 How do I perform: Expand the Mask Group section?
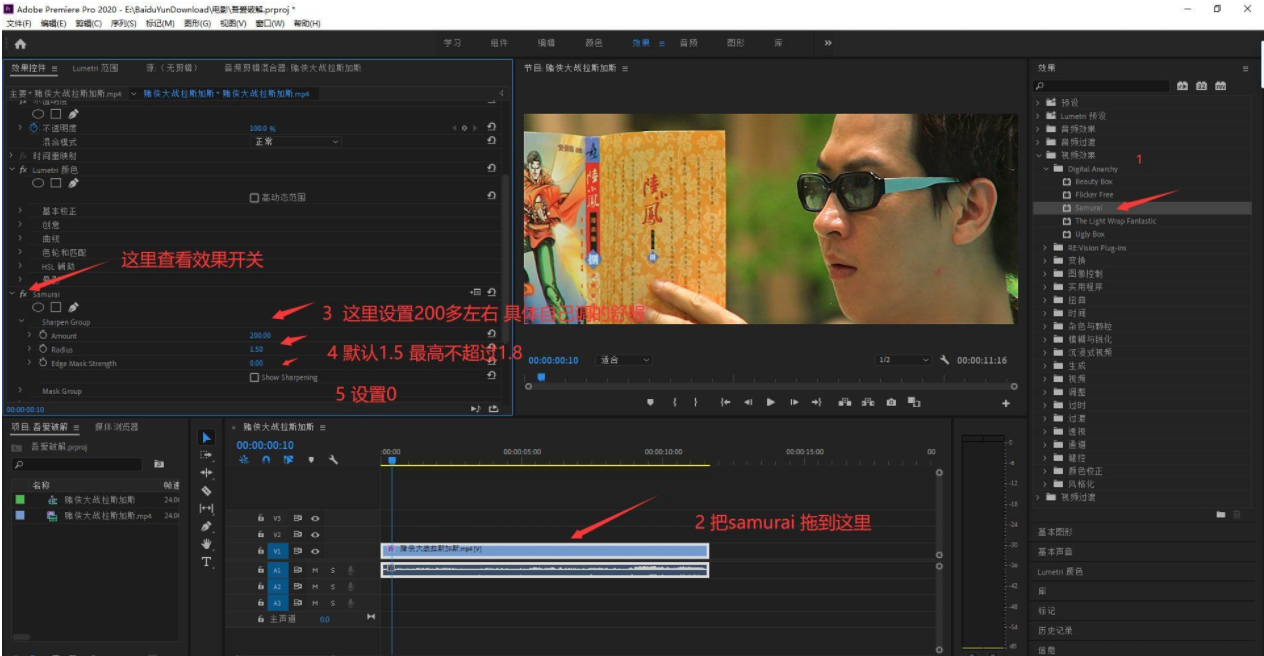[x=21, y=391]
